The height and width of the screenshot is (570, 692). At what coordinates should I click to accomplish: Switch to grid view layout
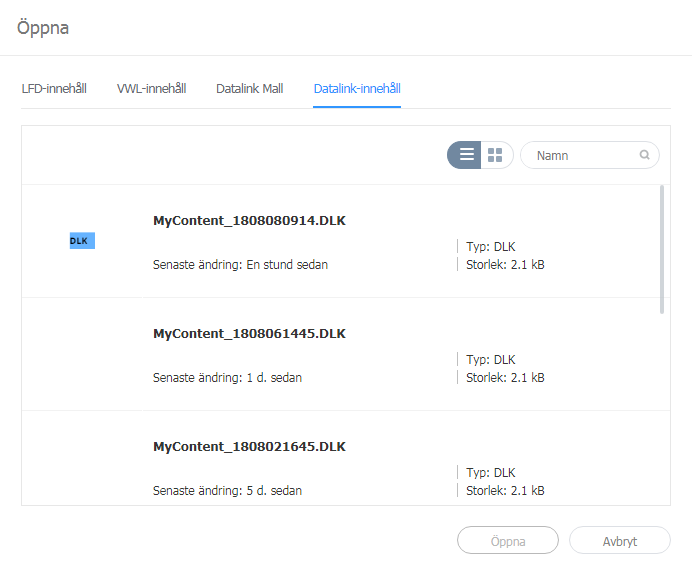[x=496, y=155]
